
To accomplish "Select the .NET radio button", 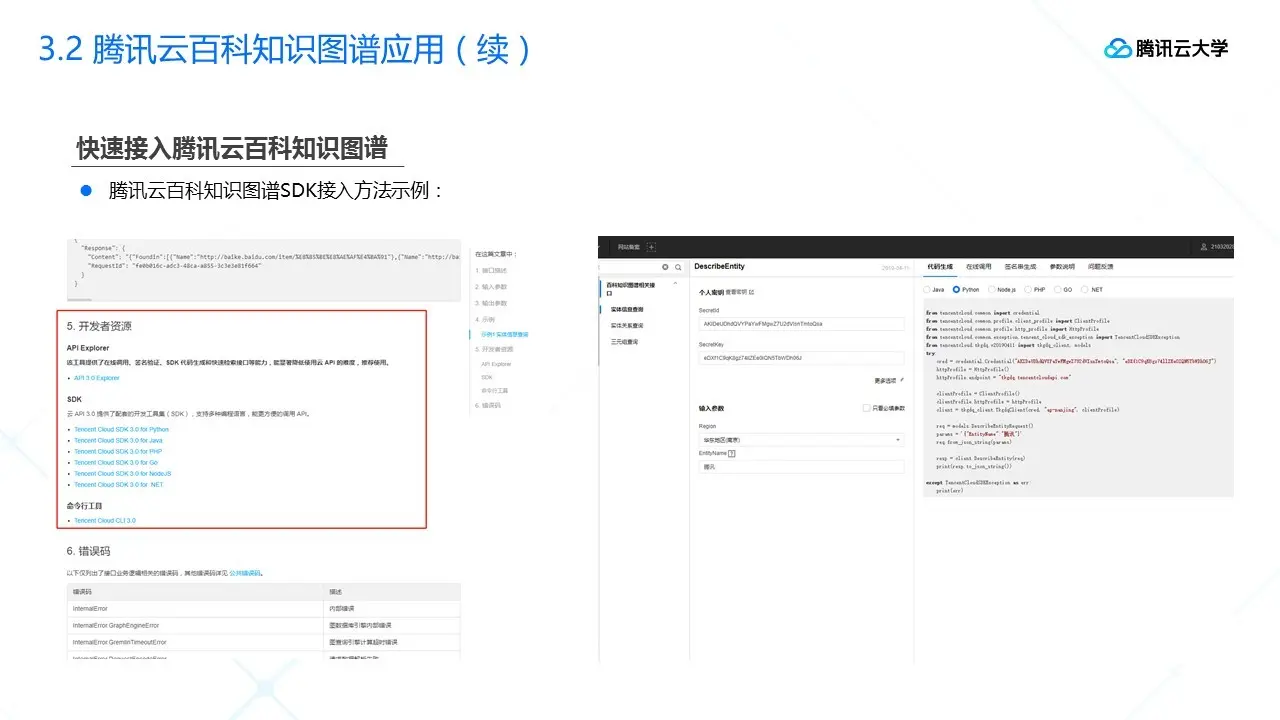I will click(1086, 289).
